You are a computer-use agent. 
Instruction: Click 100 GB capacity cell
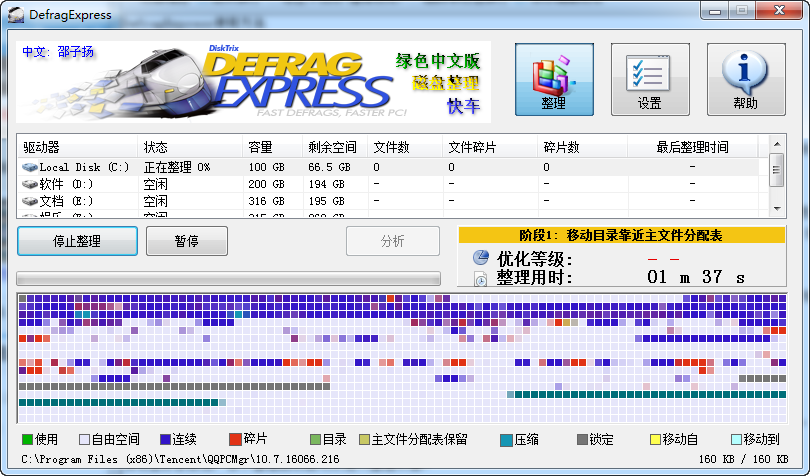[x=266, y=167]
